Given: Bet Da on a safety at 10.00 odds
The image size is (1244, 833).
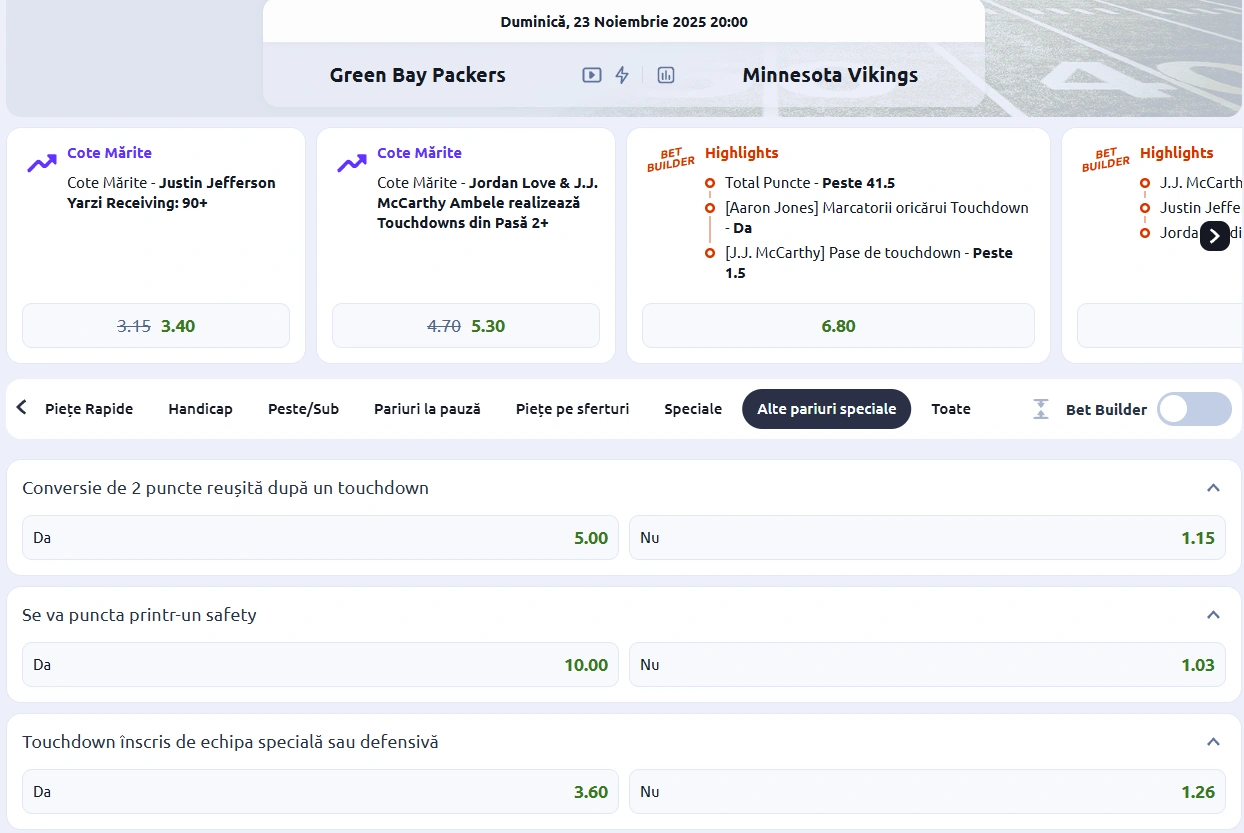Looking at the screenshot, I should [319, 664].
